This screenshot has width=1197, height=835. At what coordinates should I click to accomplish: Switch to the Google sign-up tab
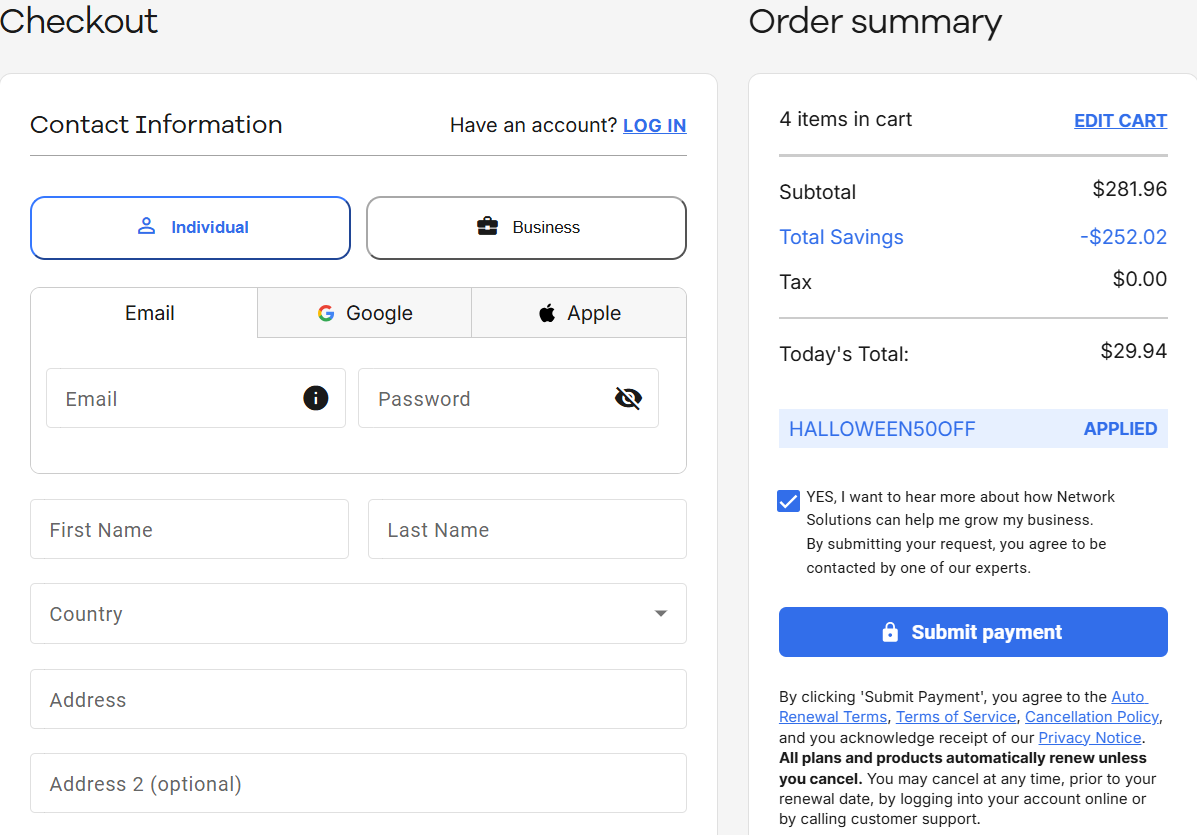pyautogui.click(x=364, y=313)
